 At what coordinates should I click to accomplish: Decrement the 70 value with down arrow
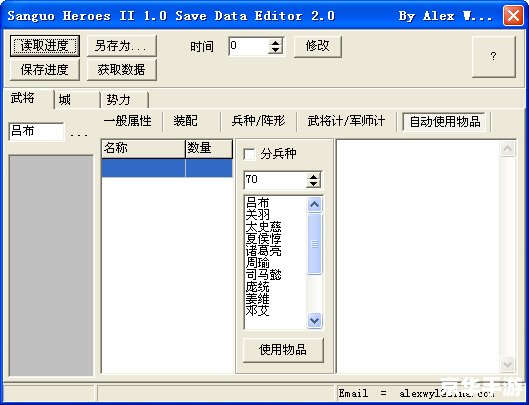pyautogui.click(x=314, y=184)
